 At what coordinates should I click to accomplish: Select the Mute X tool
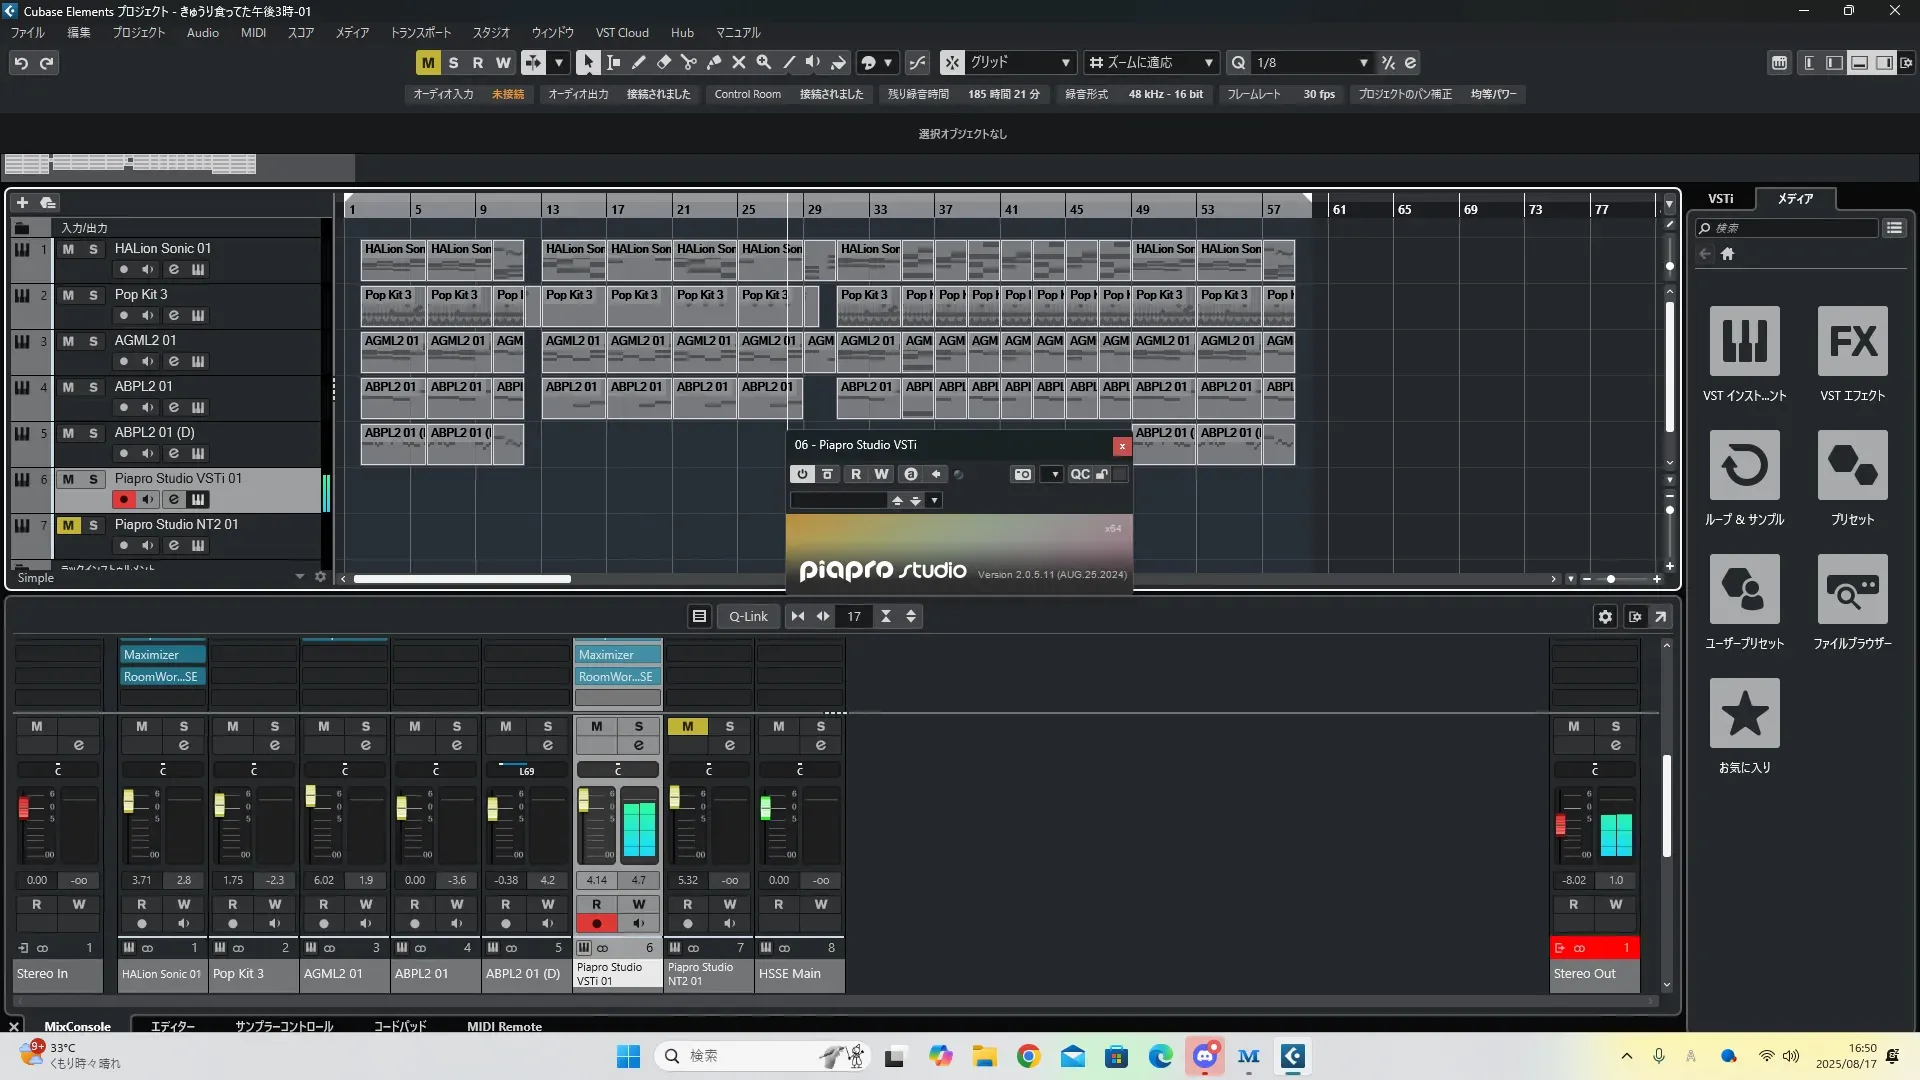click(738, 63)
